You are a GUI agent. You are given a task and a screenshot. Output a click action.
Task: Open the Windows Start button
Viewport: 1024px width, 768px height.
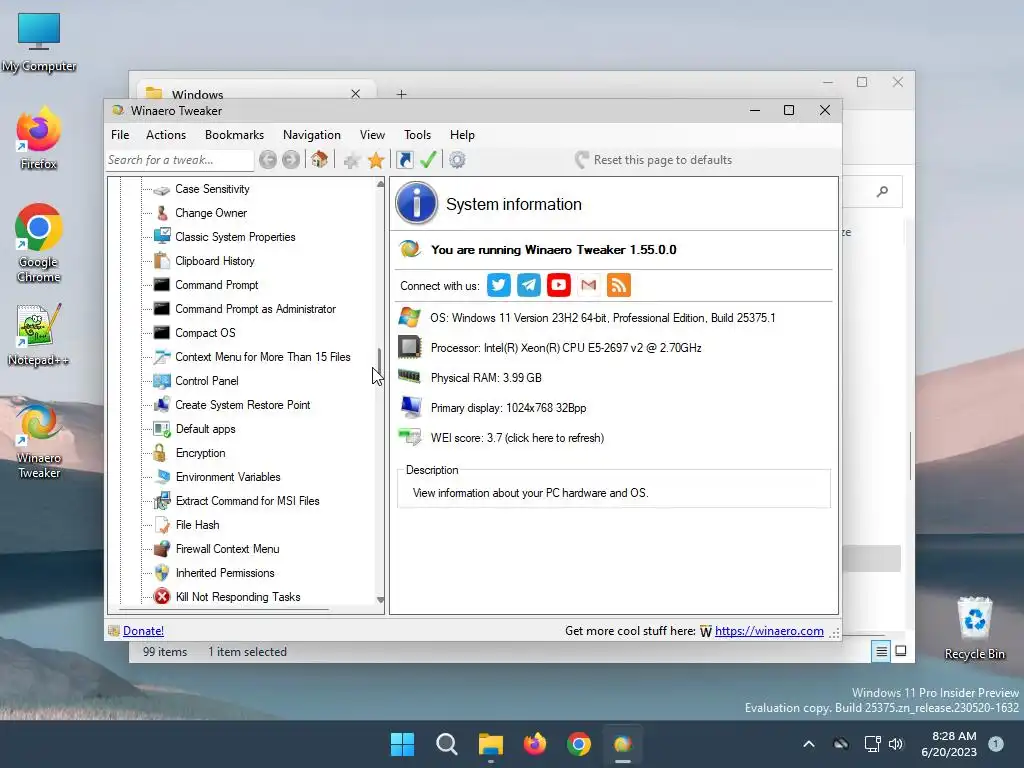[402, 744]
